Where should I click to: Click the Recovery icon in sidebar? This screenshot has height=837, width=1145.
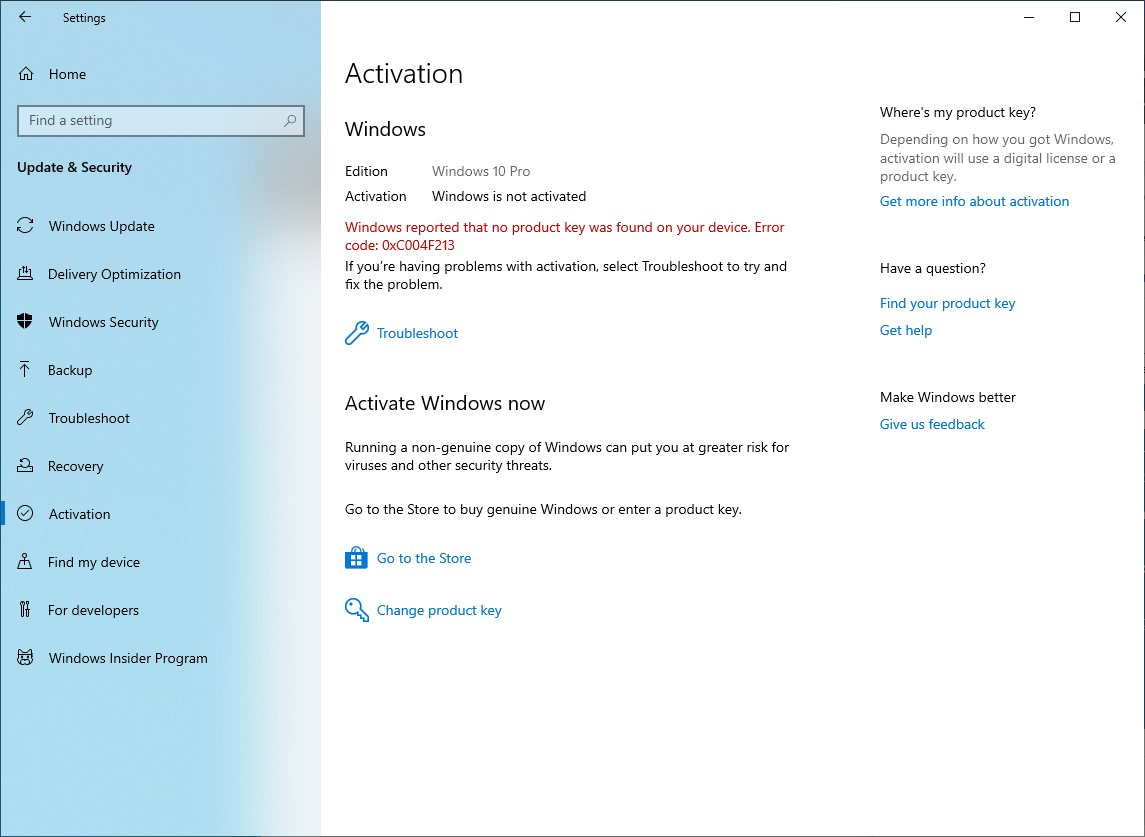pos(25,465)
